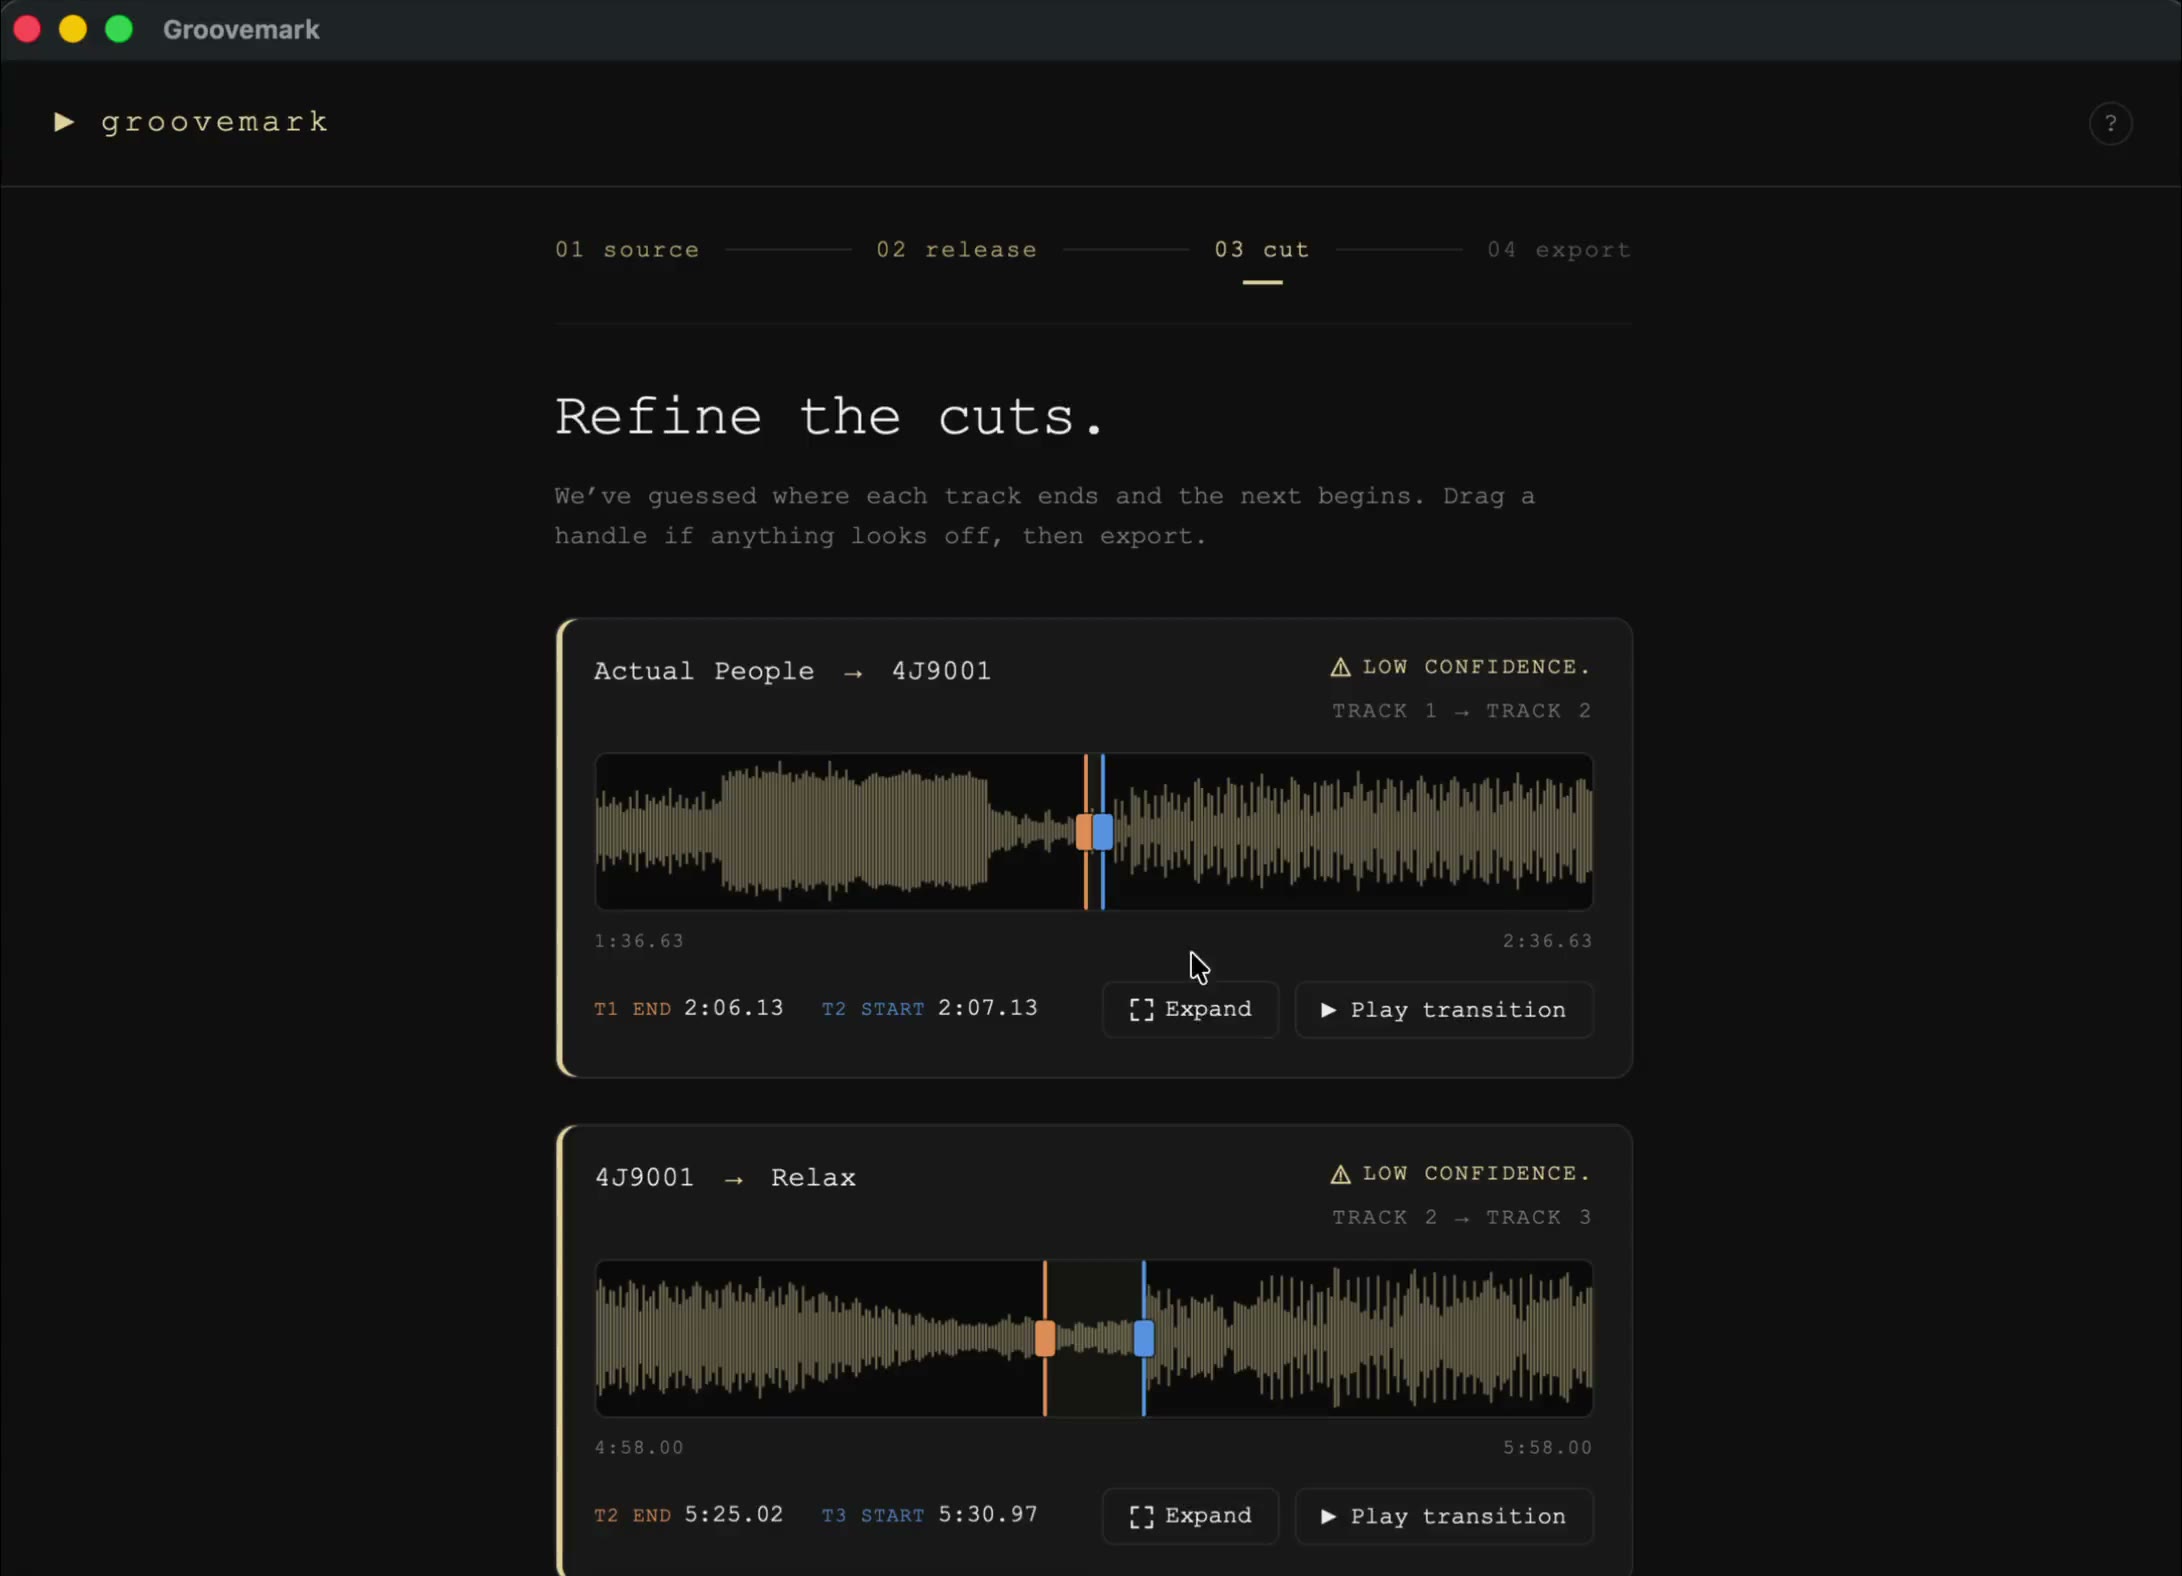
Task: Click the T3 START value 5:30.97
Action: click(988, 1514)
